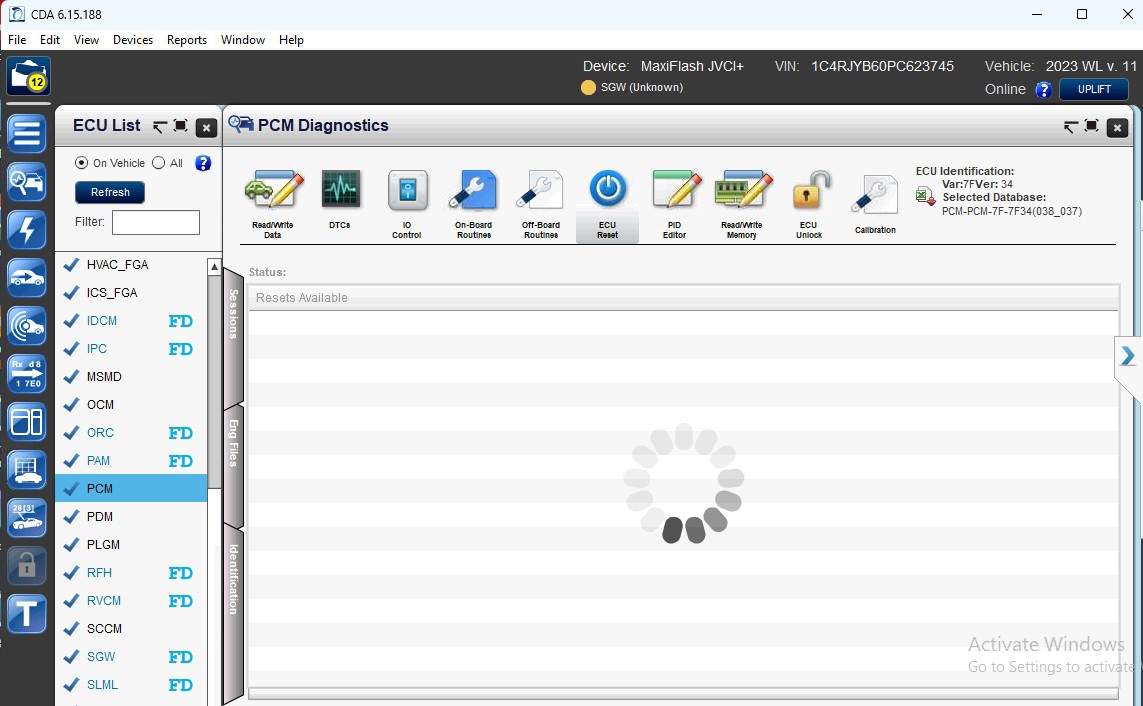Image resolution: width=1143 pixels, height=706 pixels.
Task: Select ORC in the ECU list
Action: pos(131,433)
